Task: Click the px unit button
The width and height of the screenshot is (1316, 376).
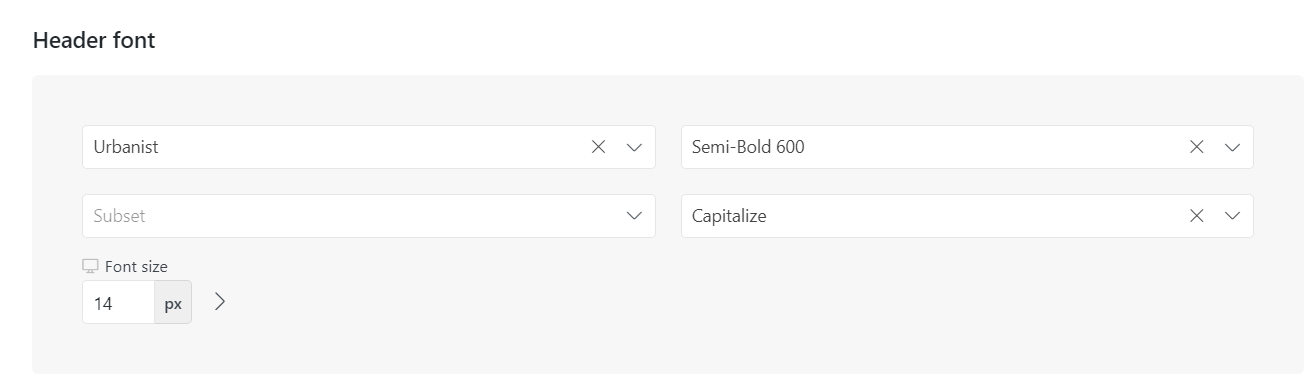Action: pos(173,303)
